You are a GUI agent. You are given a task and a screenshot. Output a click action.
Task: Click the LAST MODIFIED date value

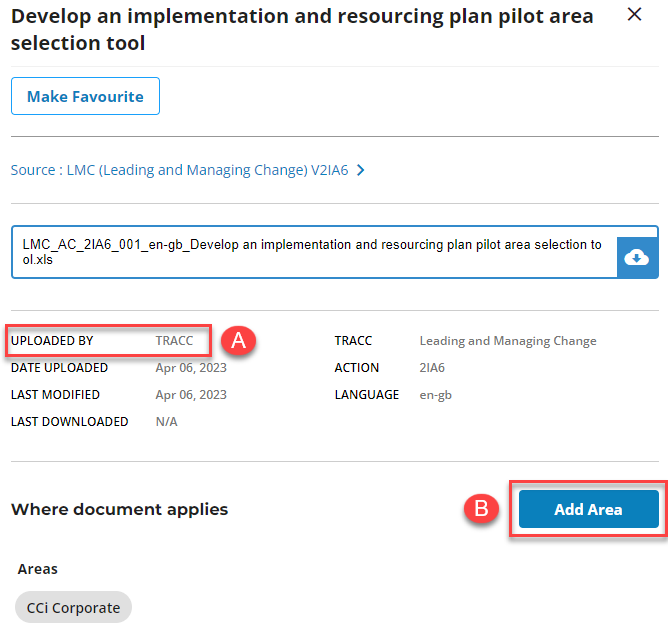191,395
